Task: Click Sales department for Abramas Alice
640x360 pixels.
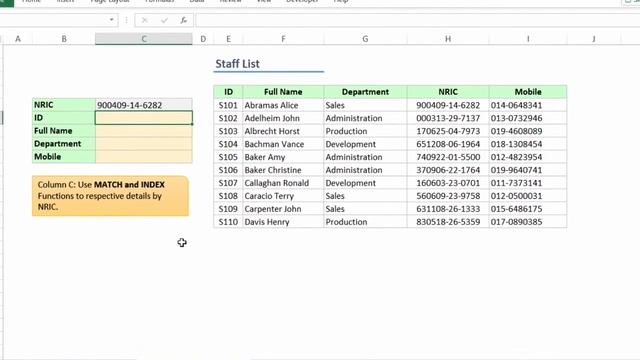Action: click(365, 105)
